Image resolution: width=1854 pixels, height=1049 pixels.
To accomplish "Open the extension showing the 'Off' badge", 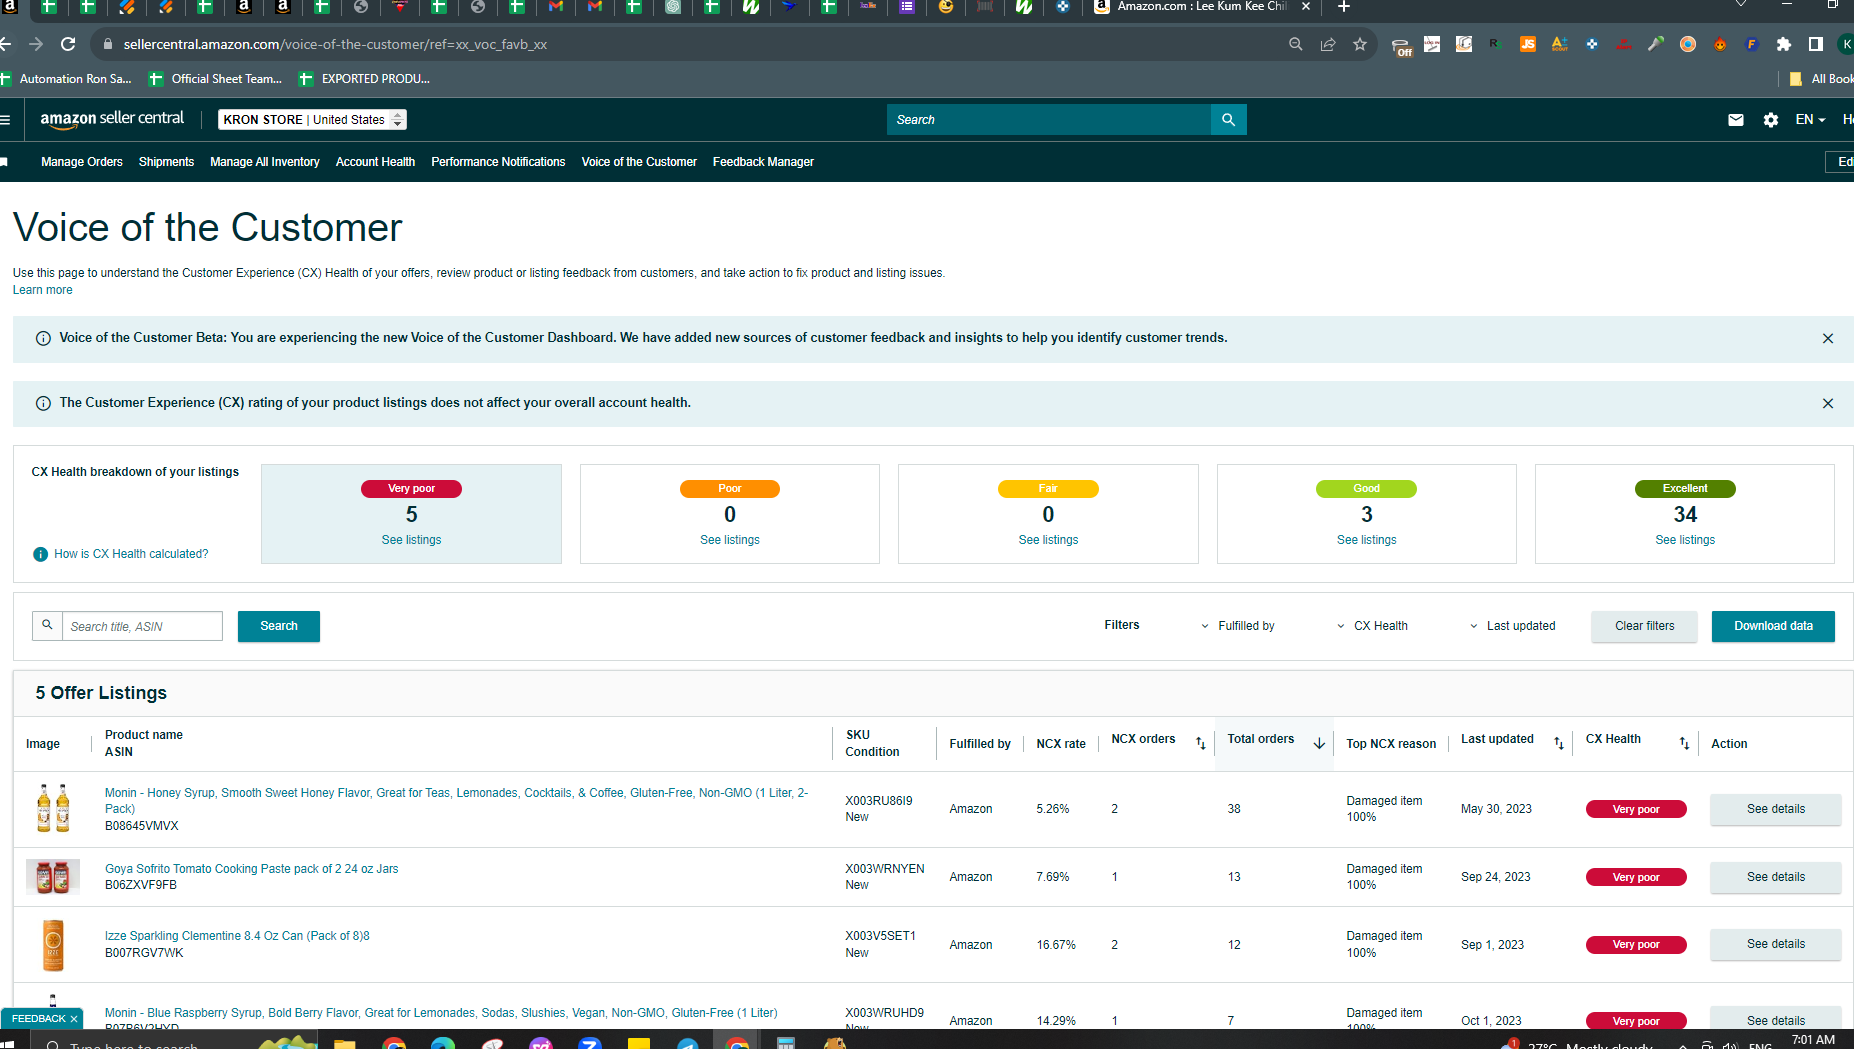I will pos(1401,45).
